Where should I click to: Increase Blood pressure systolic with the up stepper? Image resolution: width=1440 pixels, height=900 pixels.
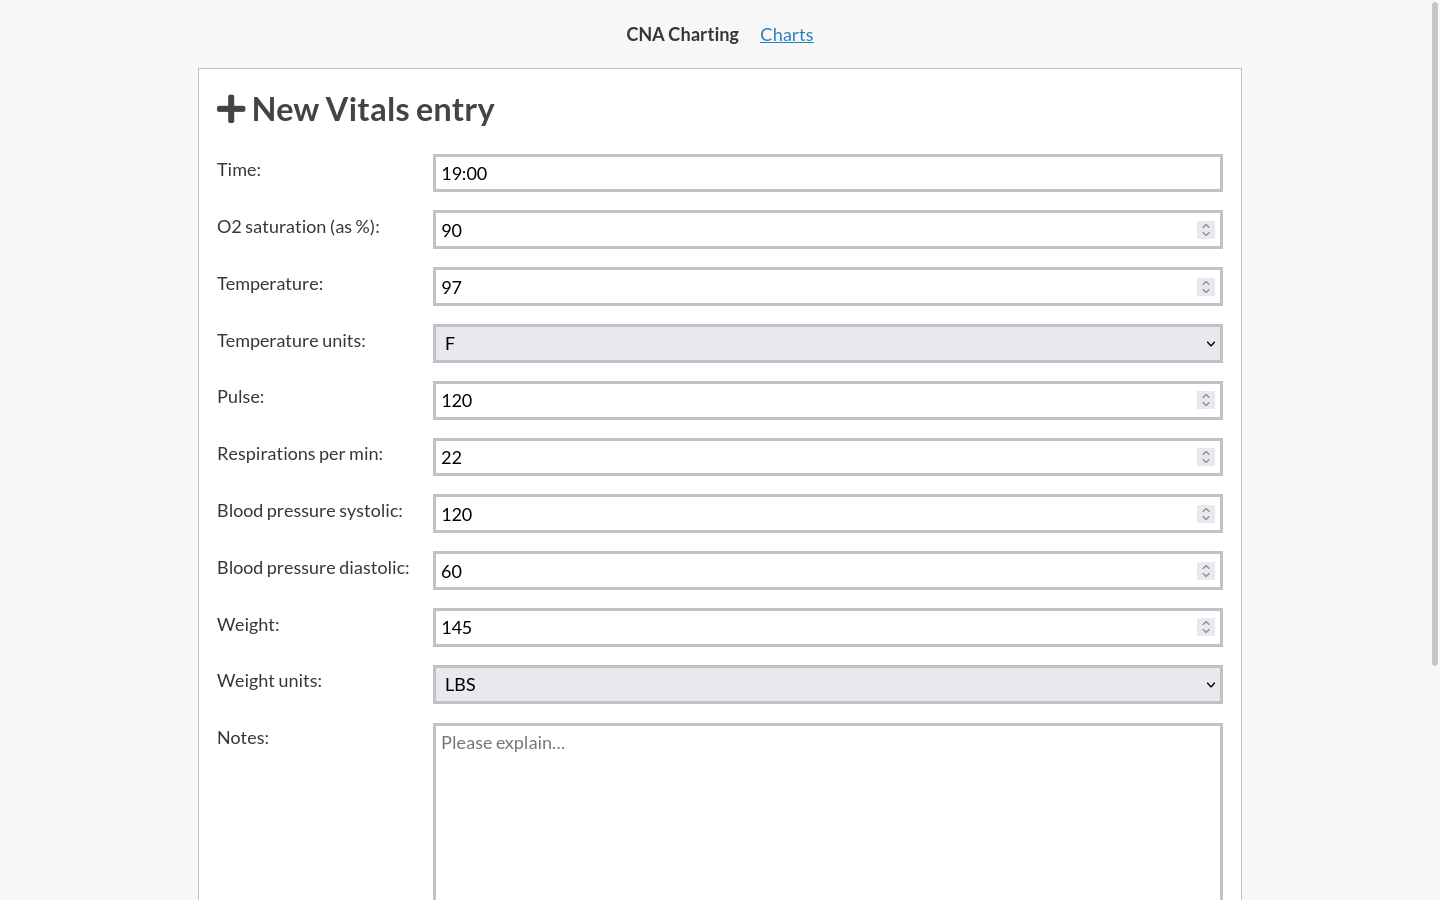[1206, 510]
